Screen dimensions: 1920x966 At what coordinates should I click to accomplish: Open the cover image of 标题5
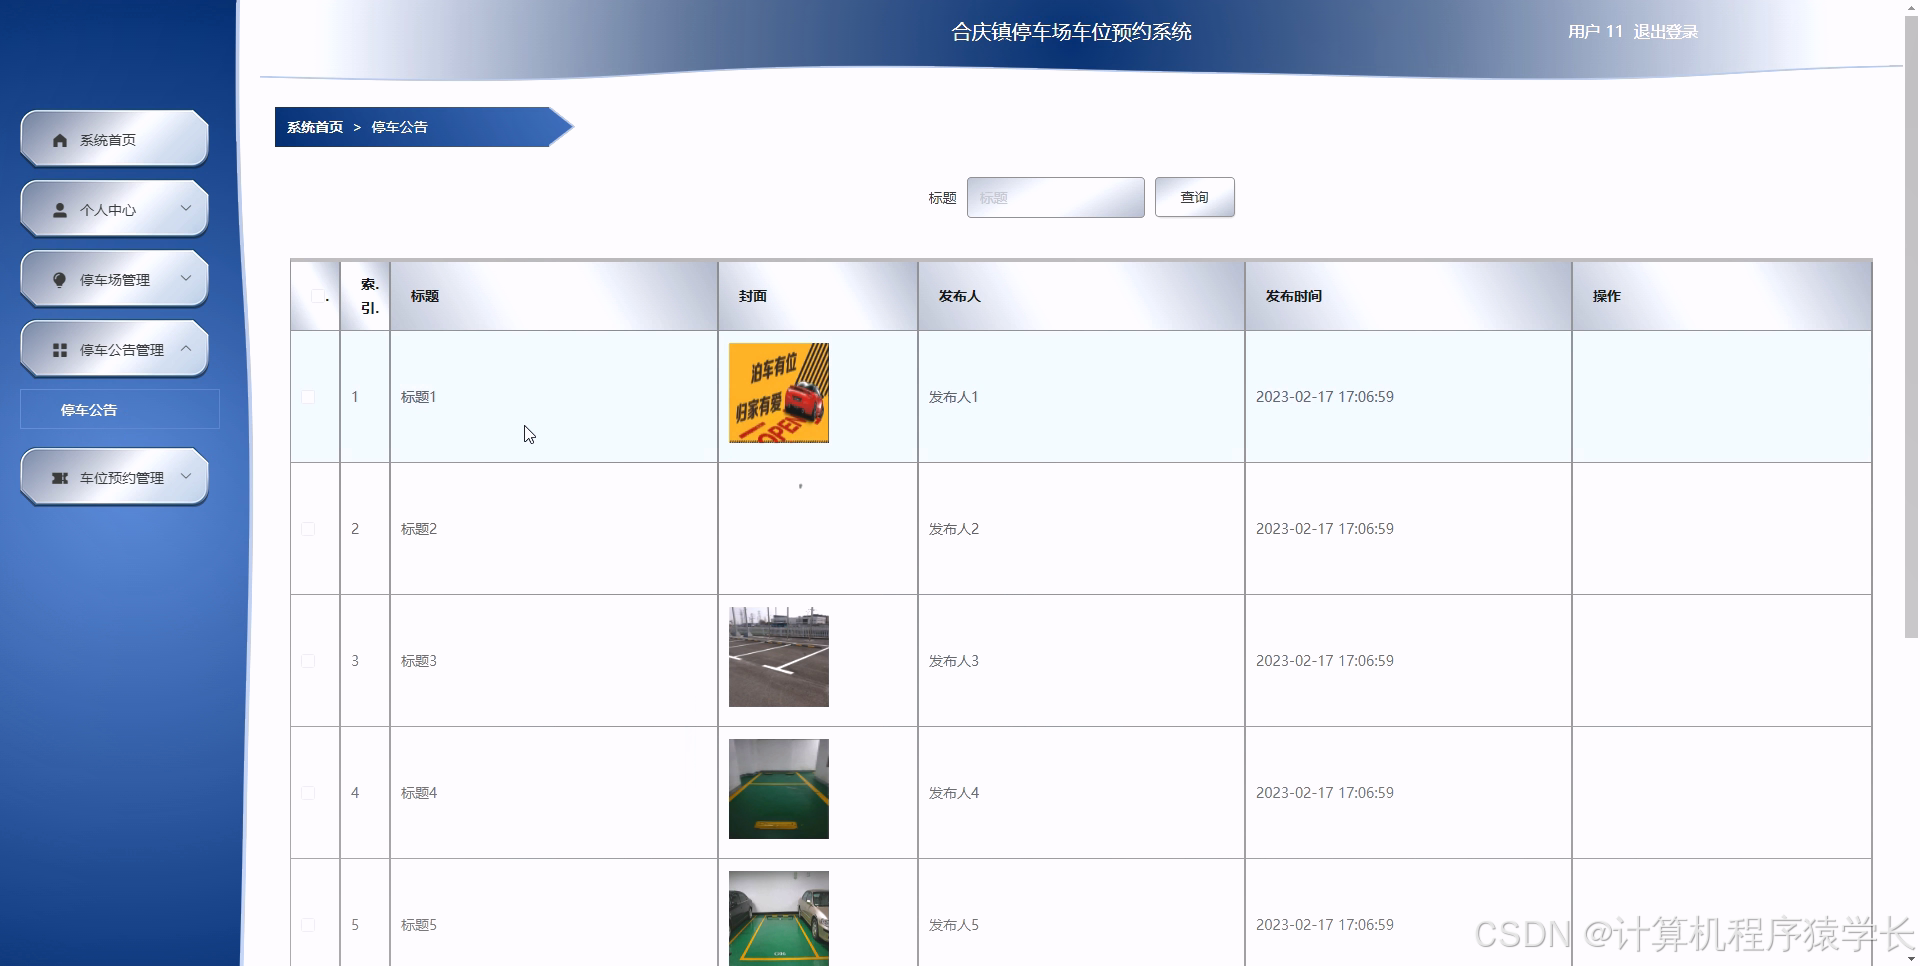pos(779,918)
